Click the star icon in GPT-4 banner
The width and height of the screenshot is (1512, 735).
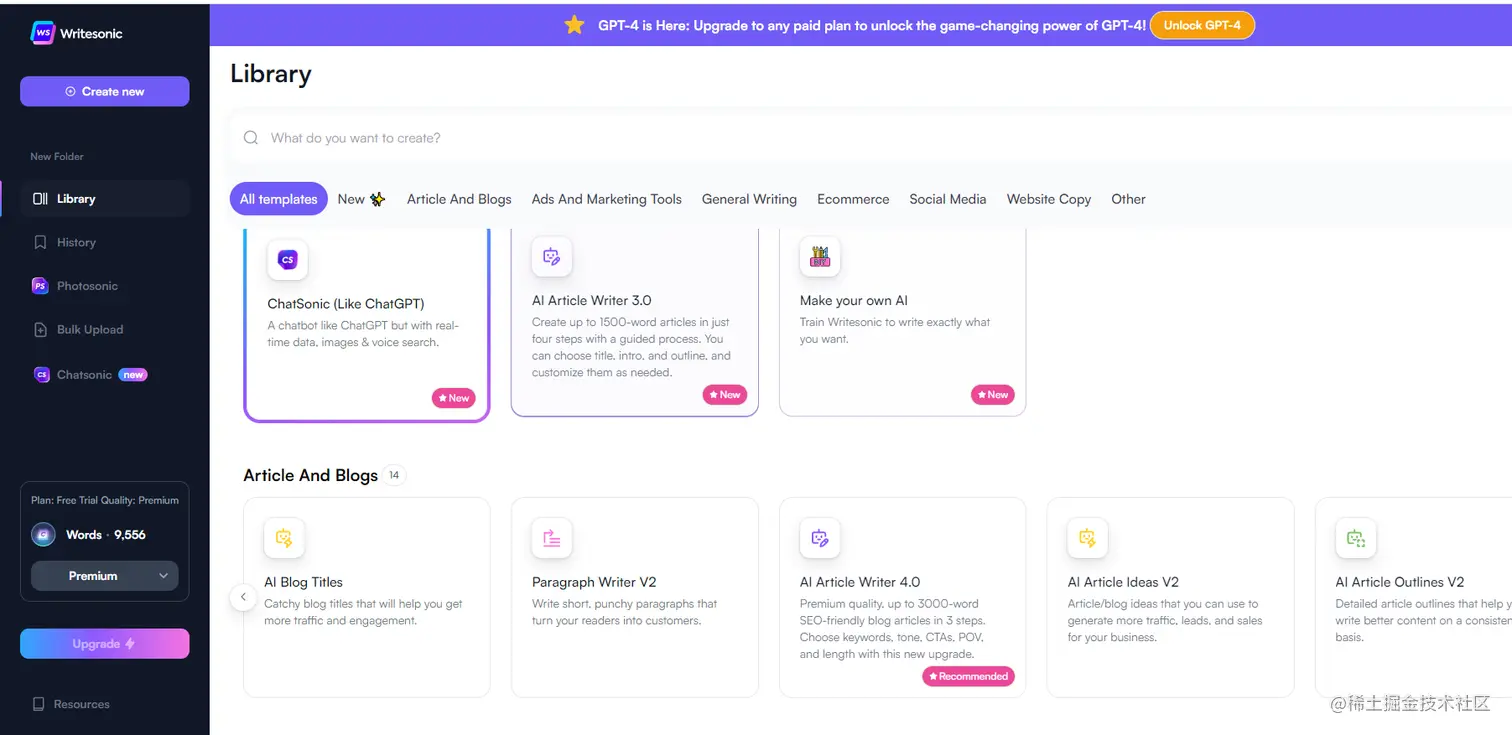point(574,25)
